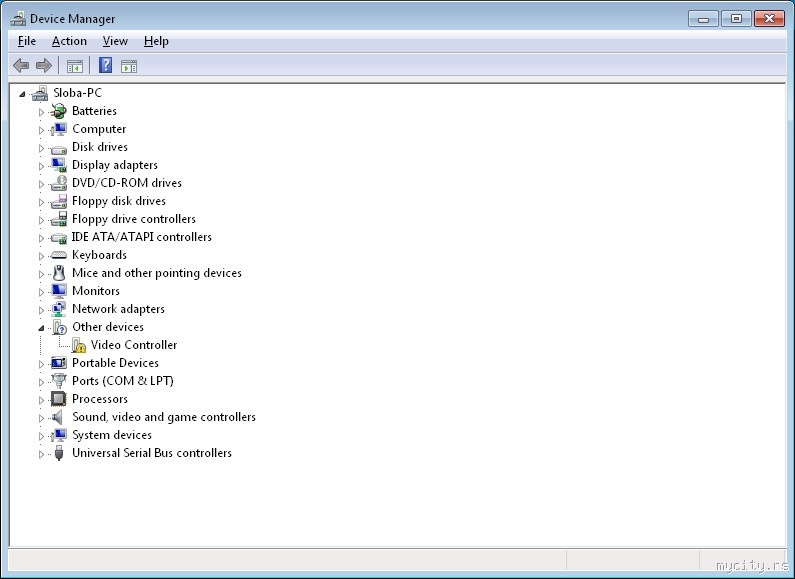The image size is (795, 579).
Task: Maximize the Device Manager window
Action: (736, 19)
